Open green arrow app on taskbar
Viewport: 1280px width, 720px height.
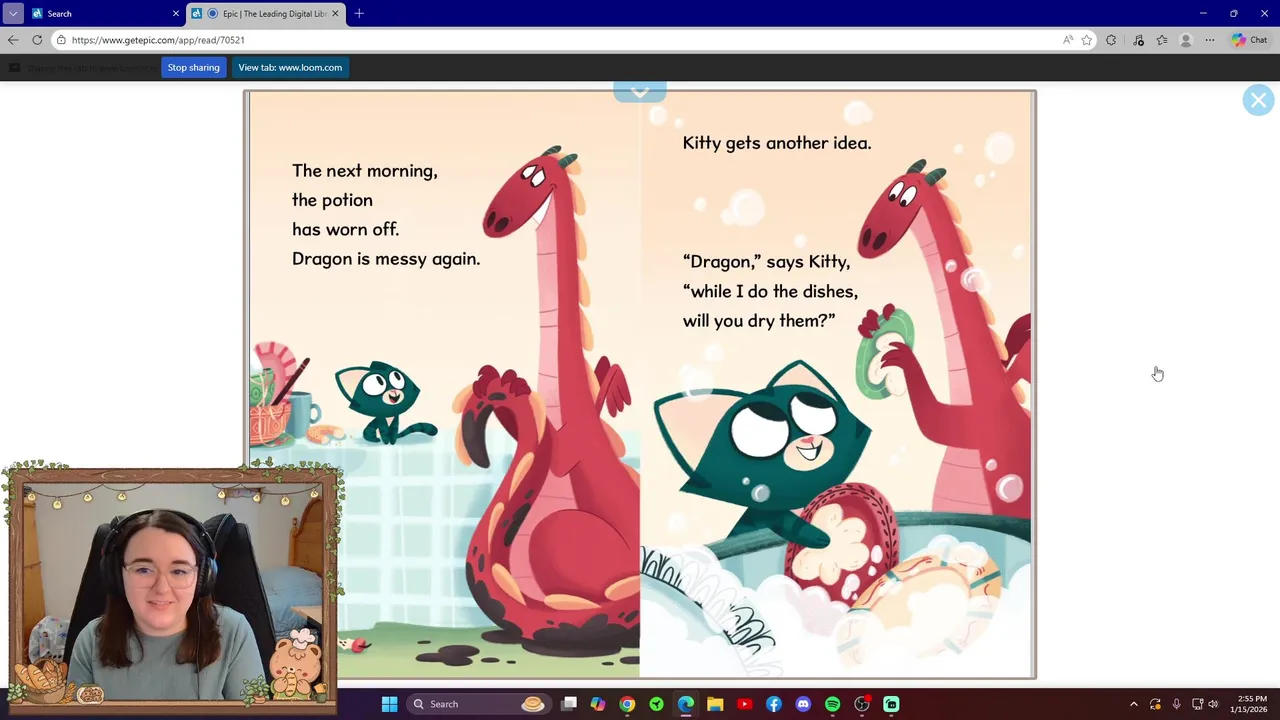[656, 704]
